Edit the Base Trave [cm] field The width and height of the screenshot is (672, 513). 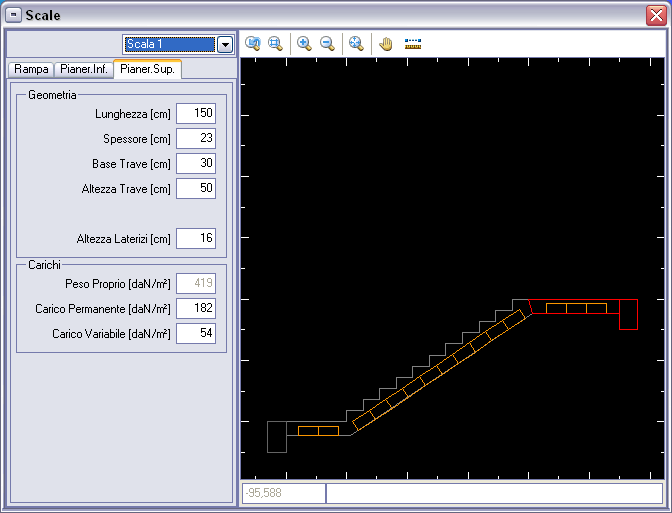(x=196, y=164)
